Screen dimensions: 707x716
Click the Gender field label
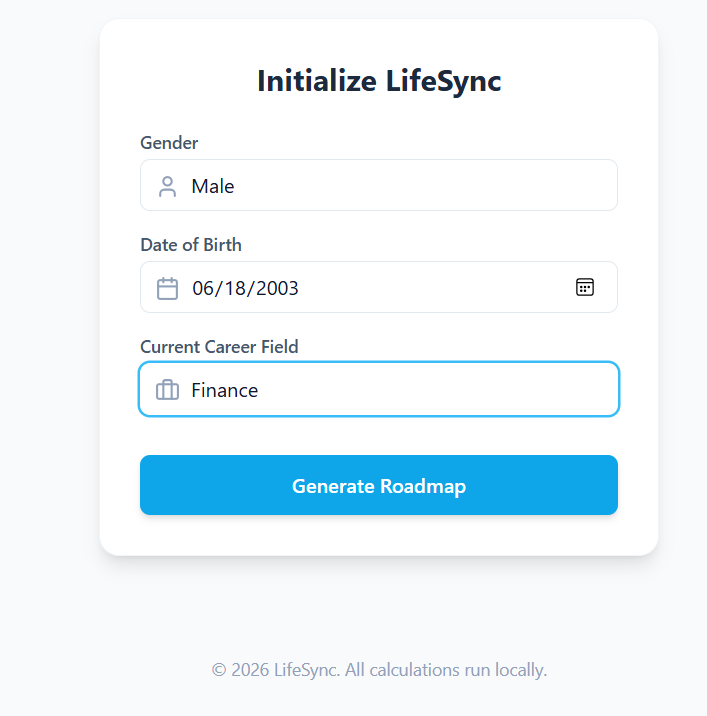point(169,143)
